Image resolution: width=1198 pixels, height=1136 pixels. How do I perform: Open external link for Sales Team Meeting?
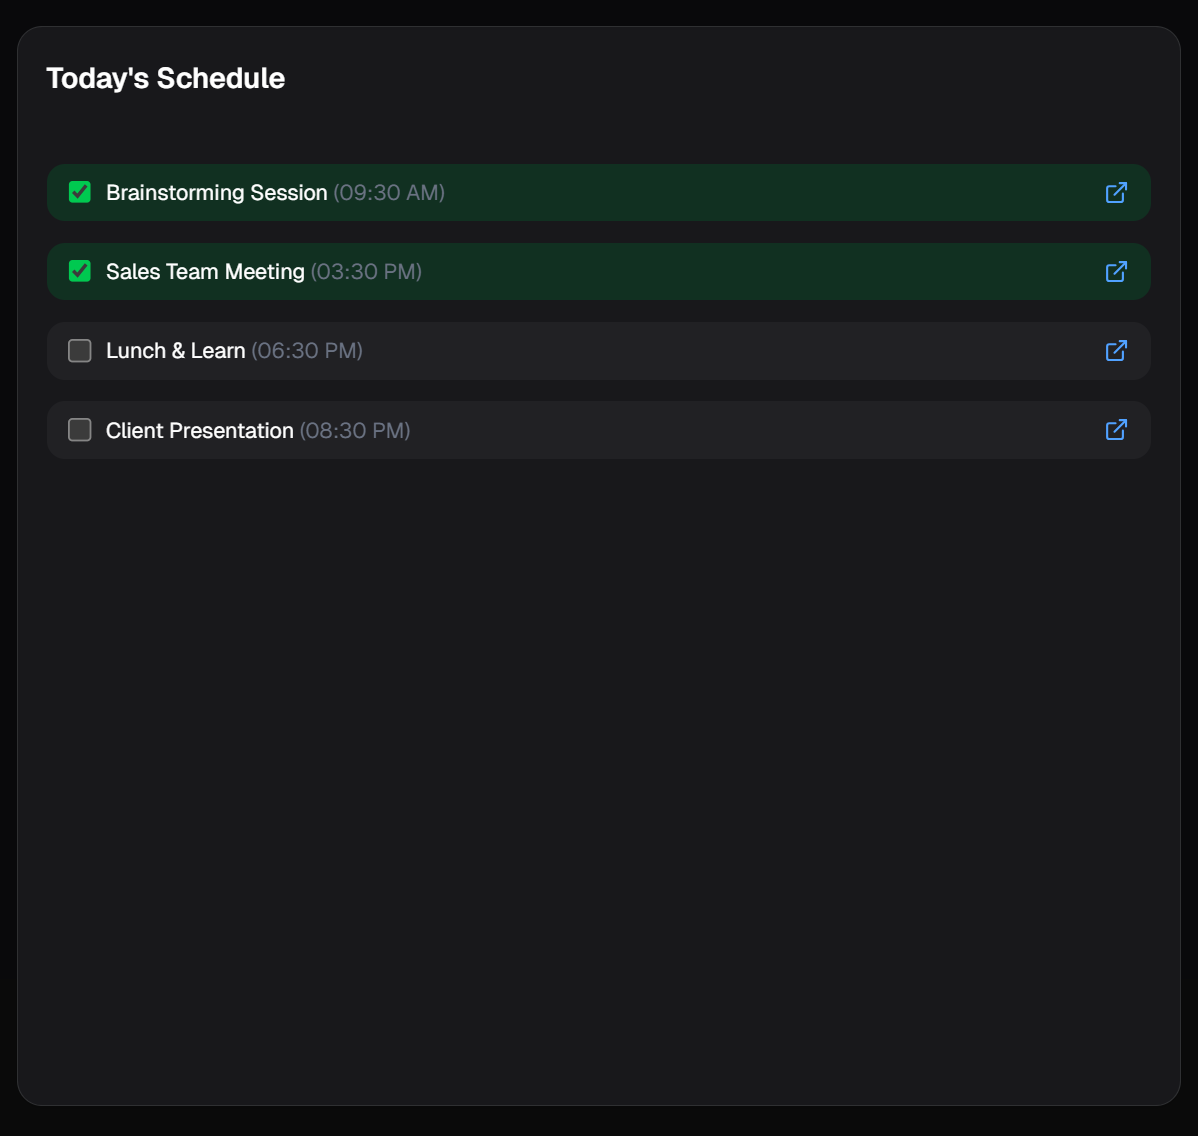[1116, 272]
